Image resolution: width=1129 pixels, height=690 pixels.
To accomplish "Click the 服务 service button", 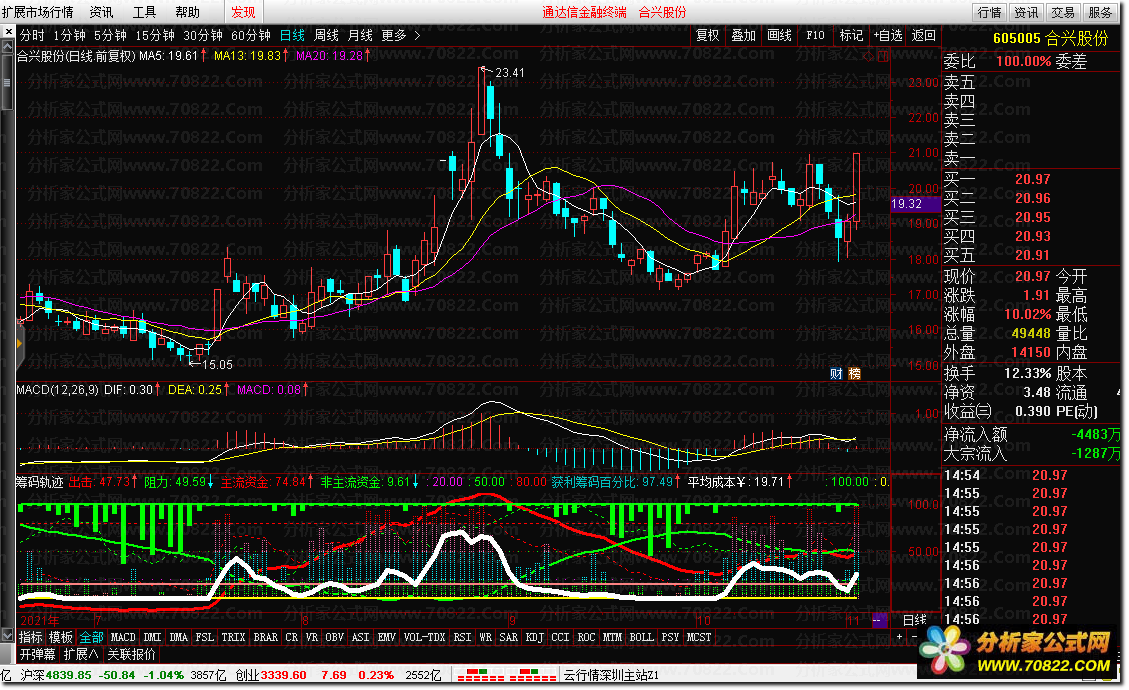I will coord(1099,12).
